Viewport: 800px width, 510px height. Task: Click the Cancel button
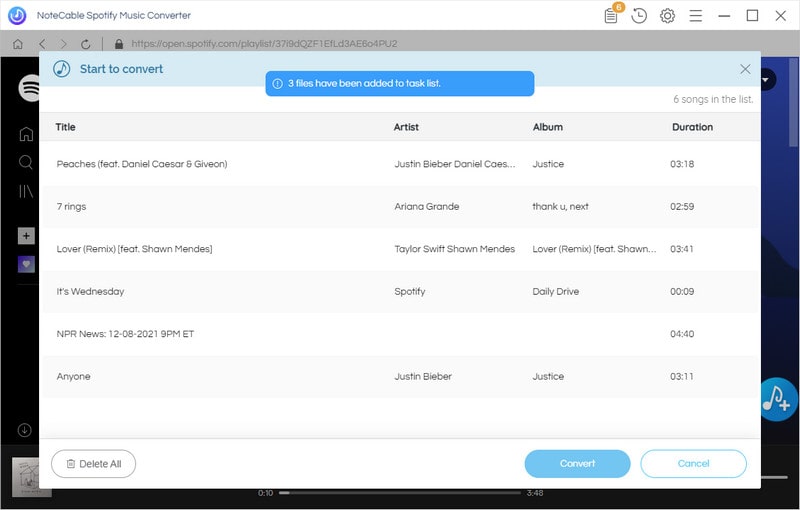(693, 464)
